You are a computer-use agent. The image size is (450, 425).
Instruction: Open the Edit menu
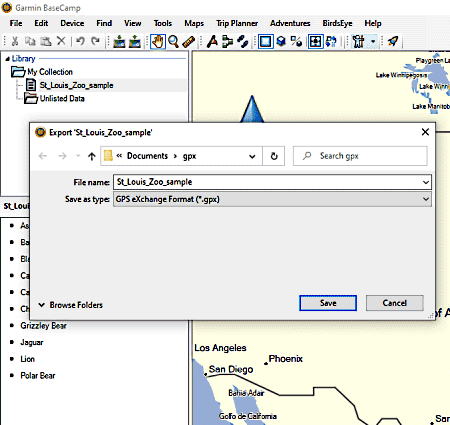41,23
